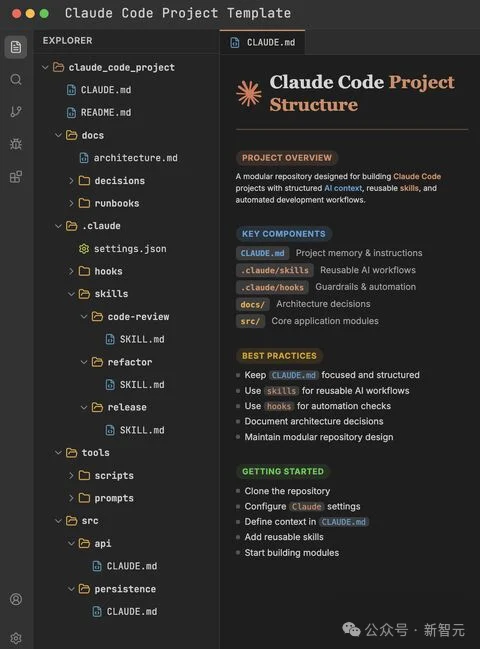480x649 pixels.
Task: Click the gear icon beside settings.json
Action: 84,248
